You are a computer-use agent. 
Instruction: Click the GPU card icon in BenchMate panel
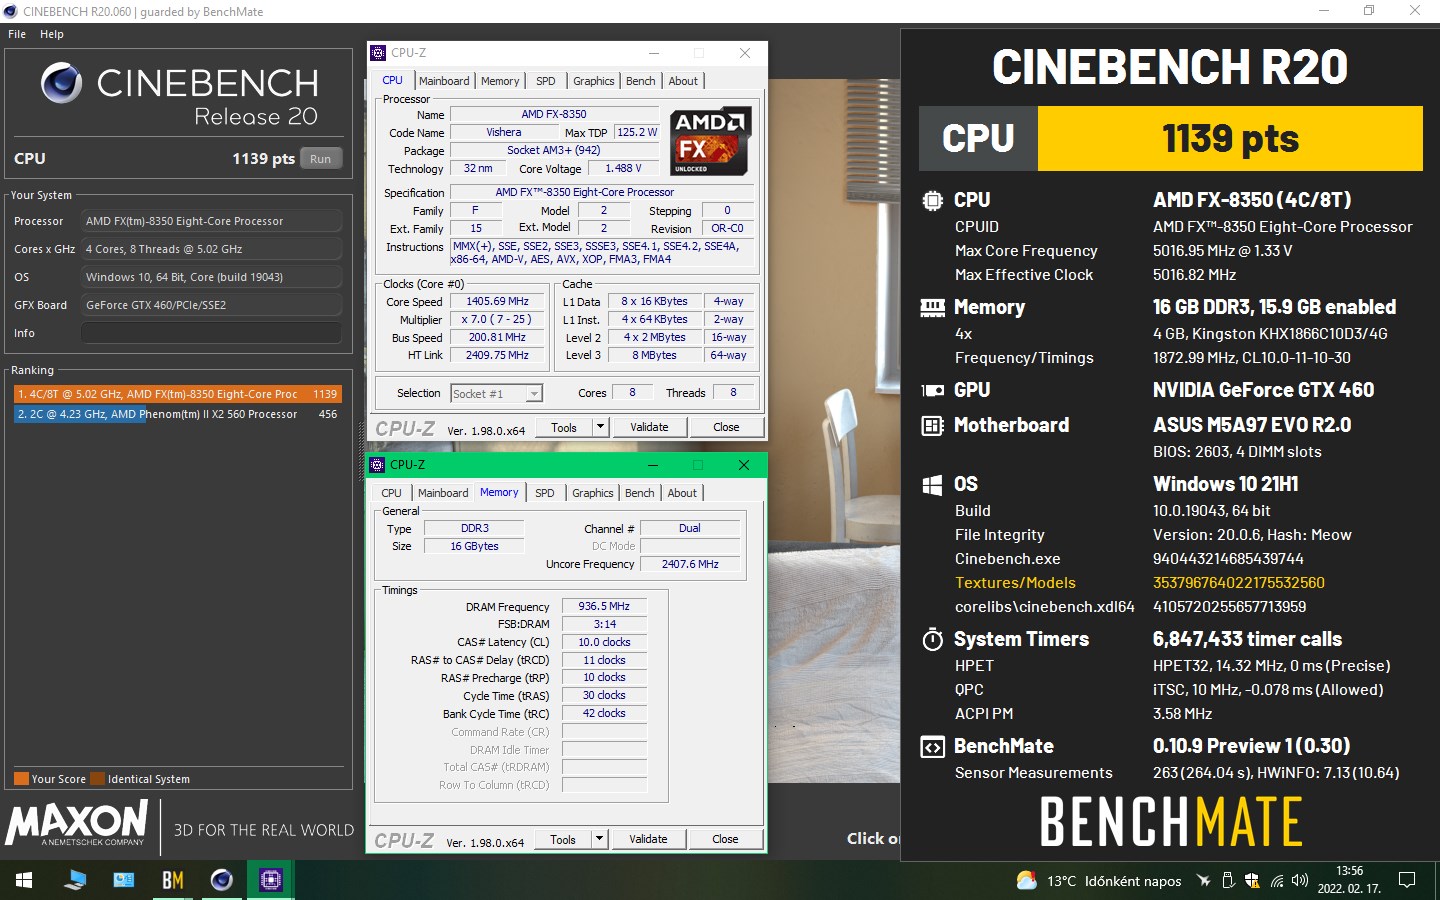pyautogui.click(x=932, y=390)
